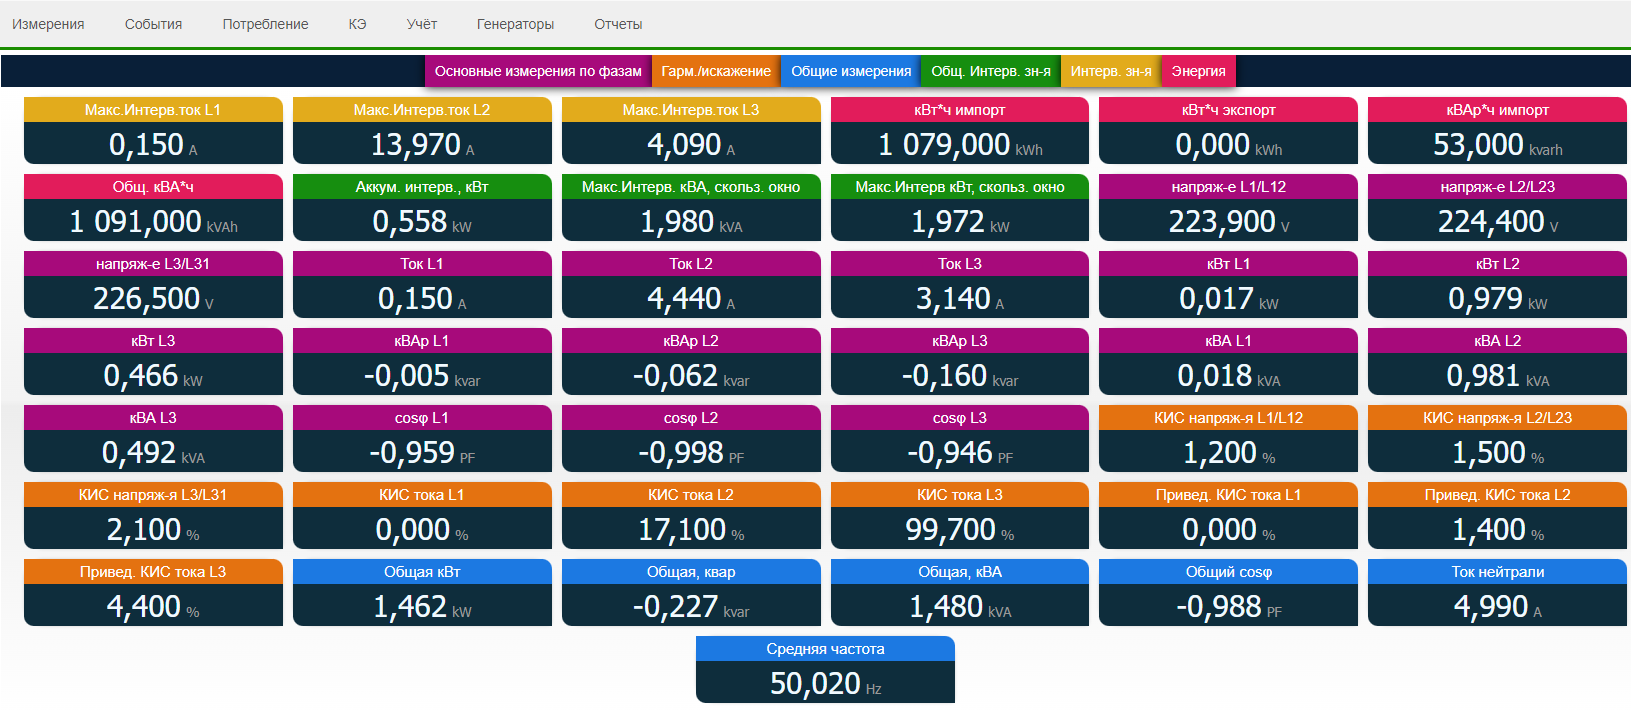1631x711 pixels.
Task: Filter by Гарм./искажение category
Action: pyautogui.click(x=716, y=71)
